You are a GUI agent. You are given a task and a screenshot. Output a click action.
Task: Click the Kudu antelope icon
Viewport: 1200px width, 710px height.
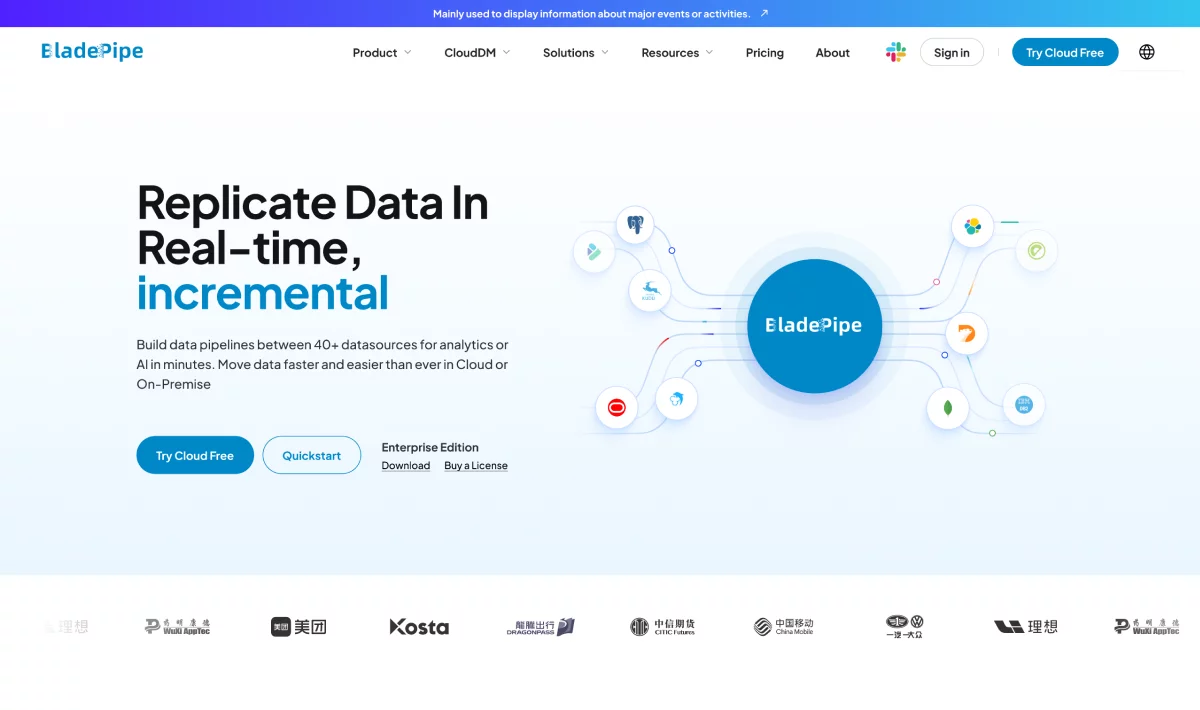point(650,291)
